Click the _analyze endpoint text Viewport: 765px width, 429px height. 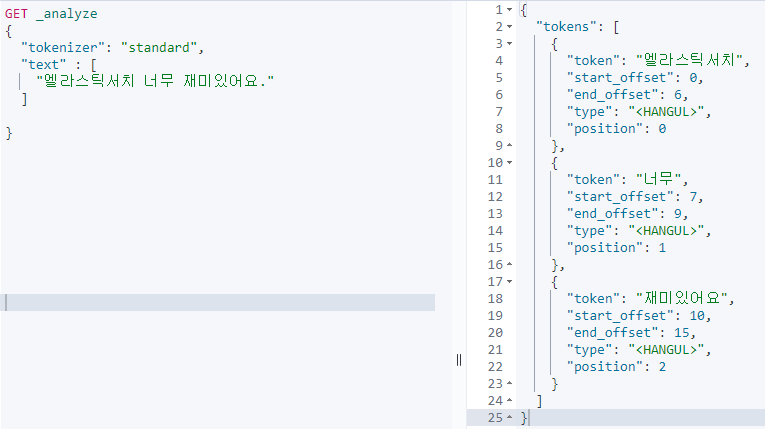[67, 14]
